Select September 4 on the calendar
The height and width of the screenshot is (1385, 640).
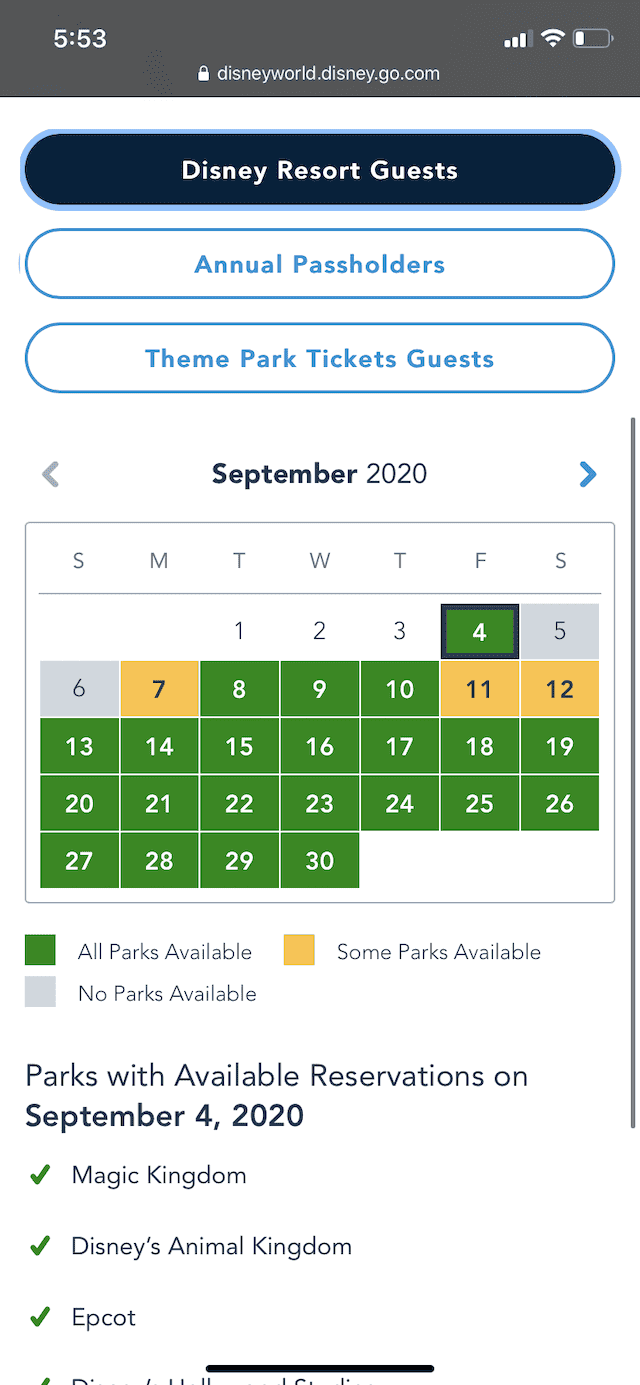coord(480,631)
